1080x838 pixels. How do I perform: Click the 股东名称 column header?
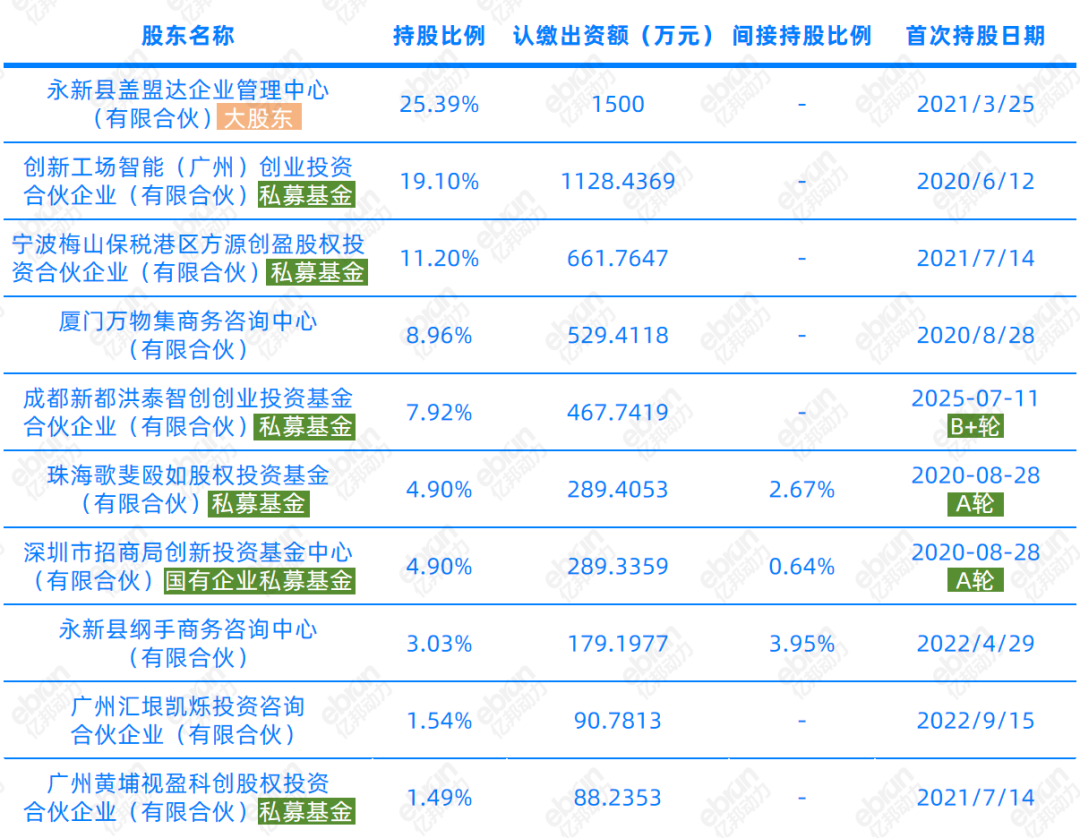[187, 36]
